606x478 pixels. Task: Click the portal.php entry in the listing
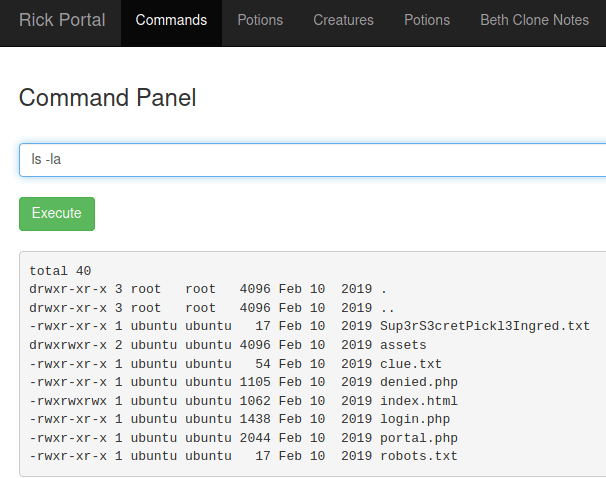tap(418, 438)
